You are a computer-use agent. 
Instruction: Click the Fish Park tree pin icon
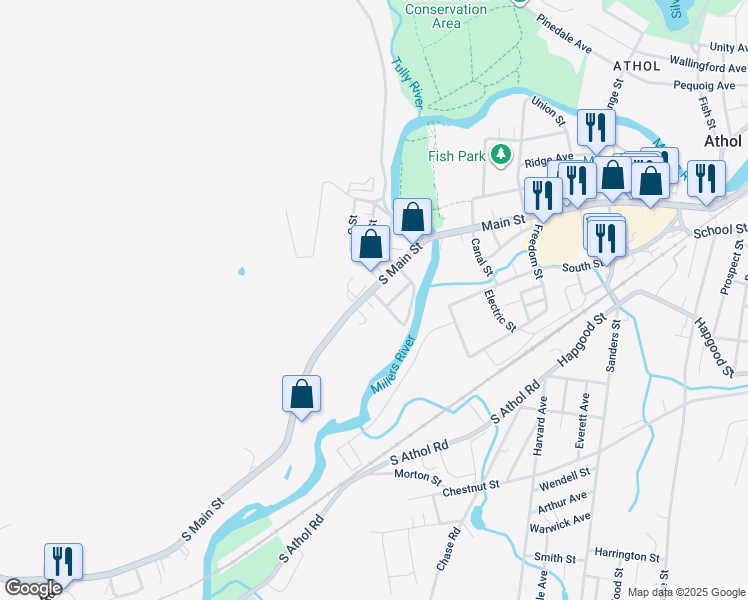pos(500,155)
